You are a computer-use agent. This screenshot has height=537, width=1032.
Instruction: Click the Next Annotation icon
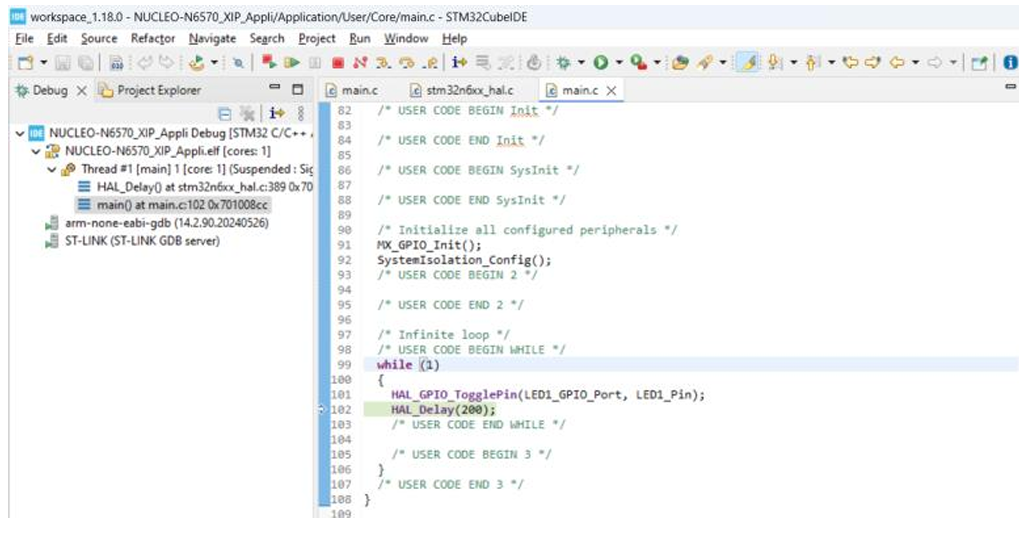tap(775, 63)
